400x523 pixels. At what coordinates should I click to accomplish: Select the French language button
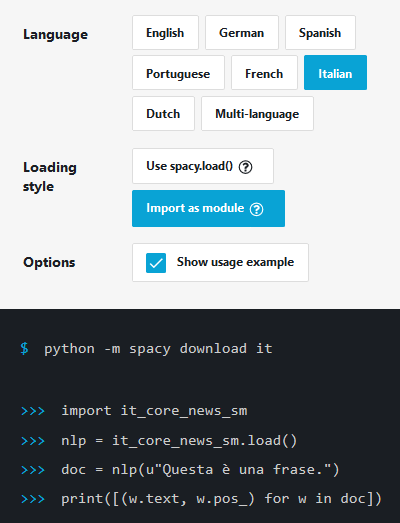[x=264, y=73]
